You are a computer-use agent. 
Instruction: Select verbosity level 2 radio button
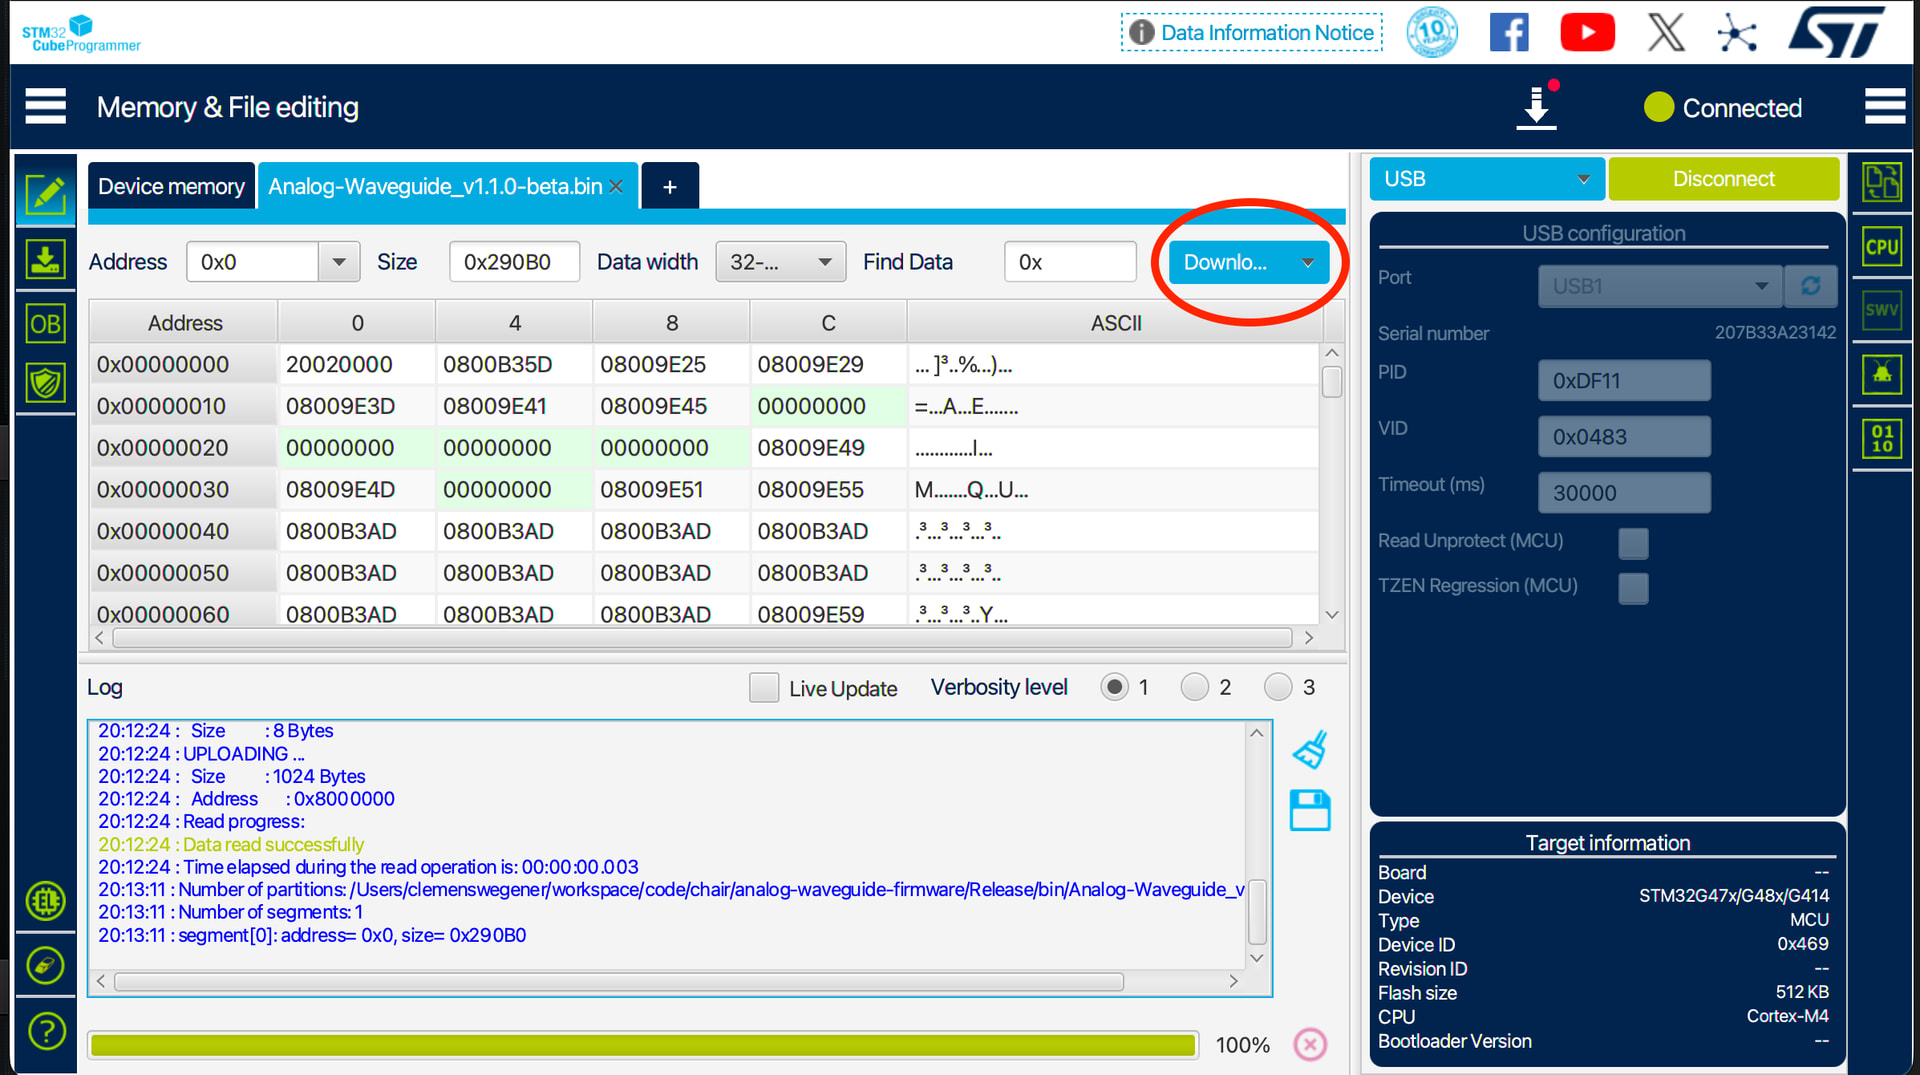pyautogui.click(x=1194, y=687)
